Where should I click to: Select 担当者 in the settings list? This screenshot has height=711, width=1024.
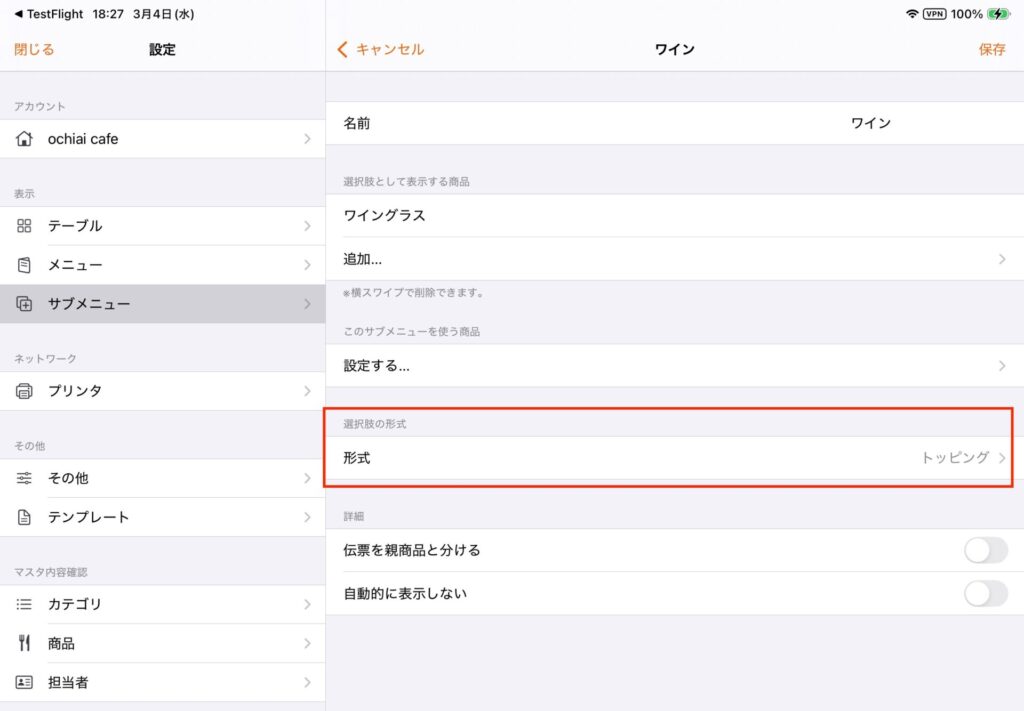pos(162,682)
